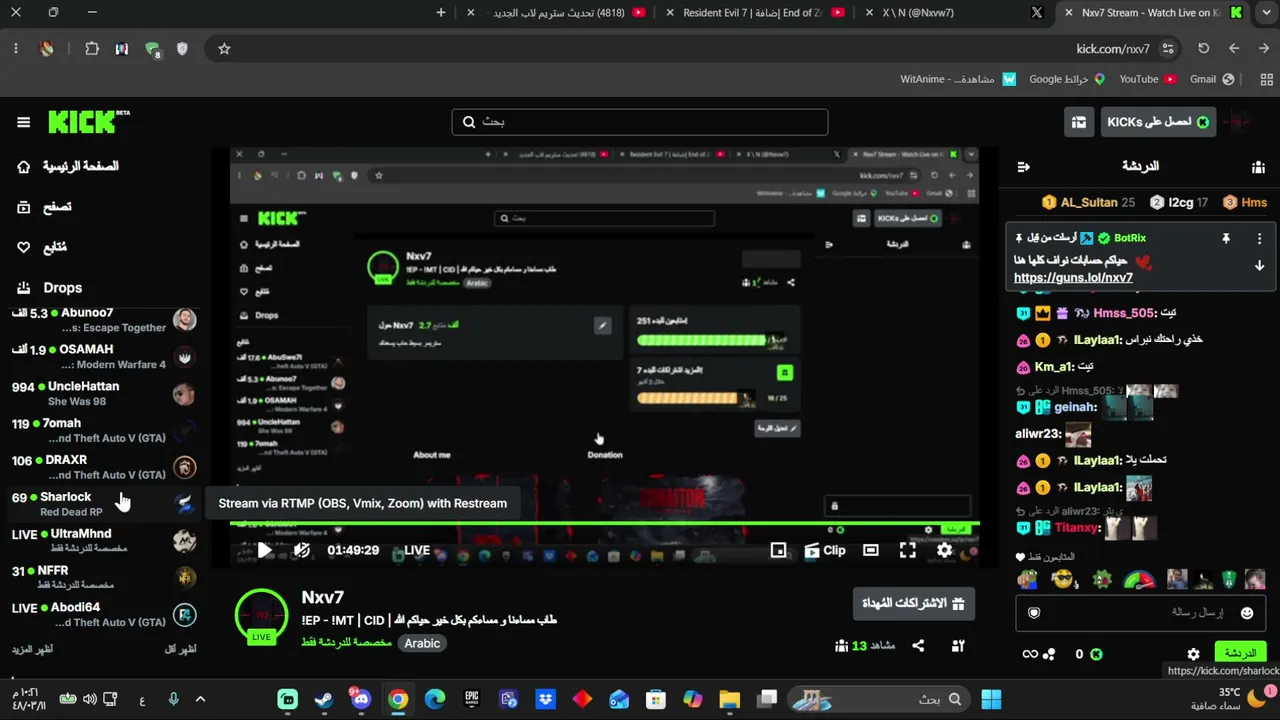Open Discord from the taskbar
This screenshot has width=1280, height=720.
[361, 699]
